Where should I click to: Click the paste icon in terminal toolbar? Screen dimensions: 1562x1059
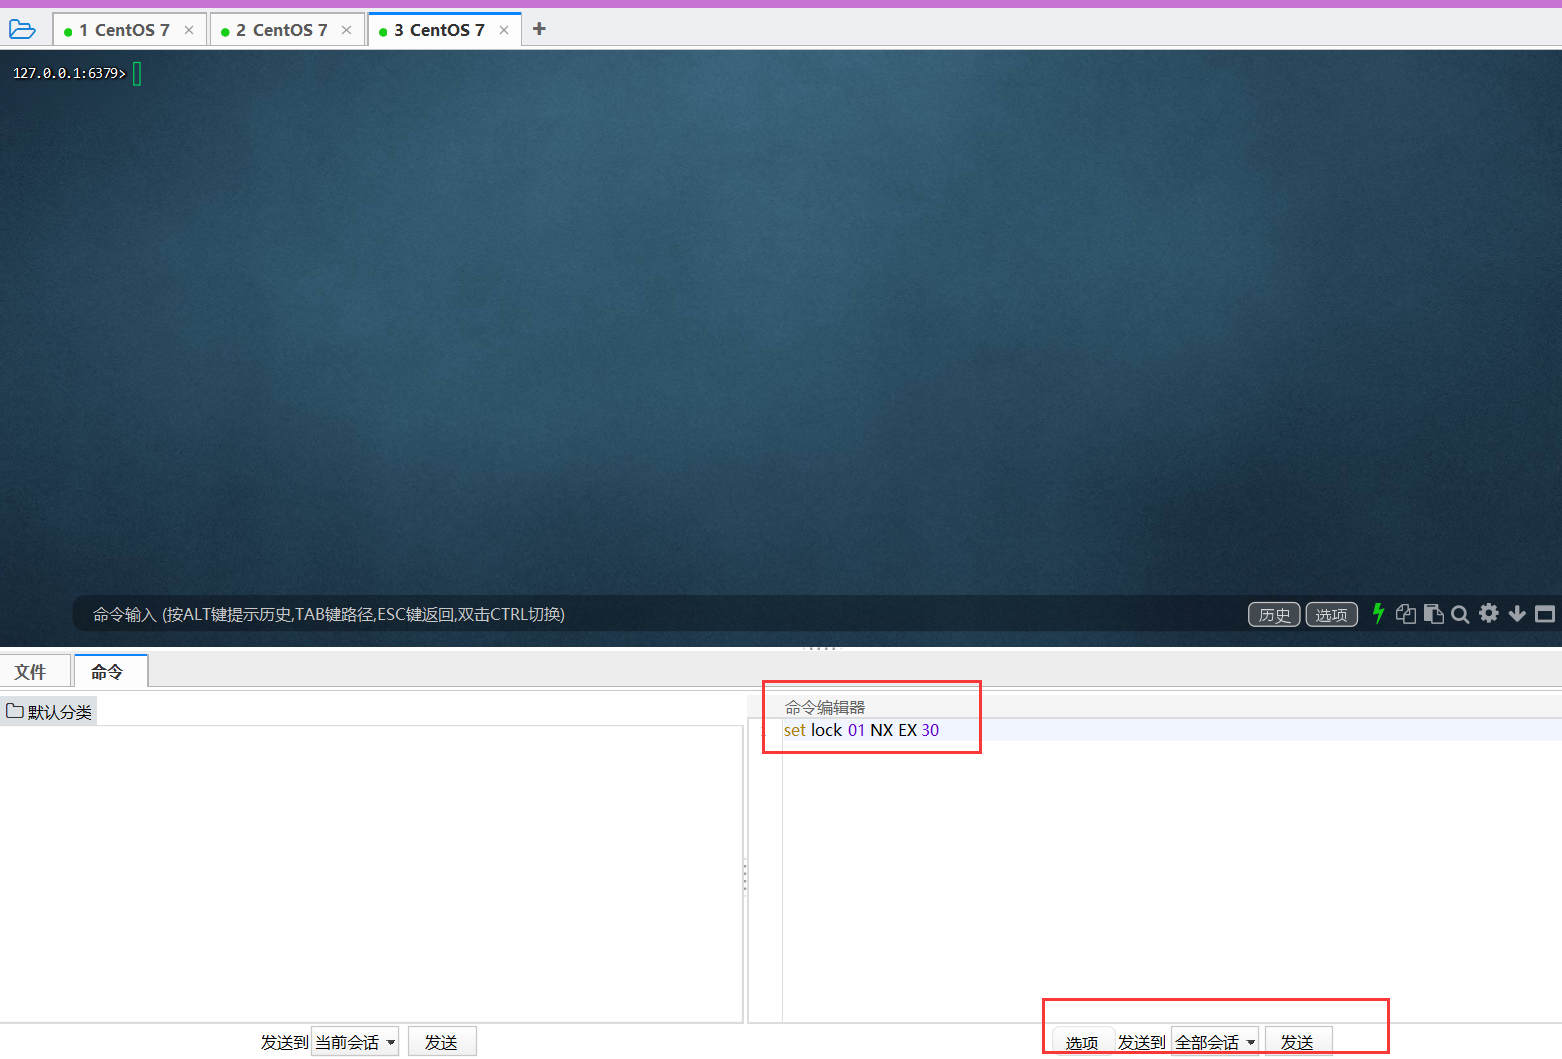tap(1433, 614)
